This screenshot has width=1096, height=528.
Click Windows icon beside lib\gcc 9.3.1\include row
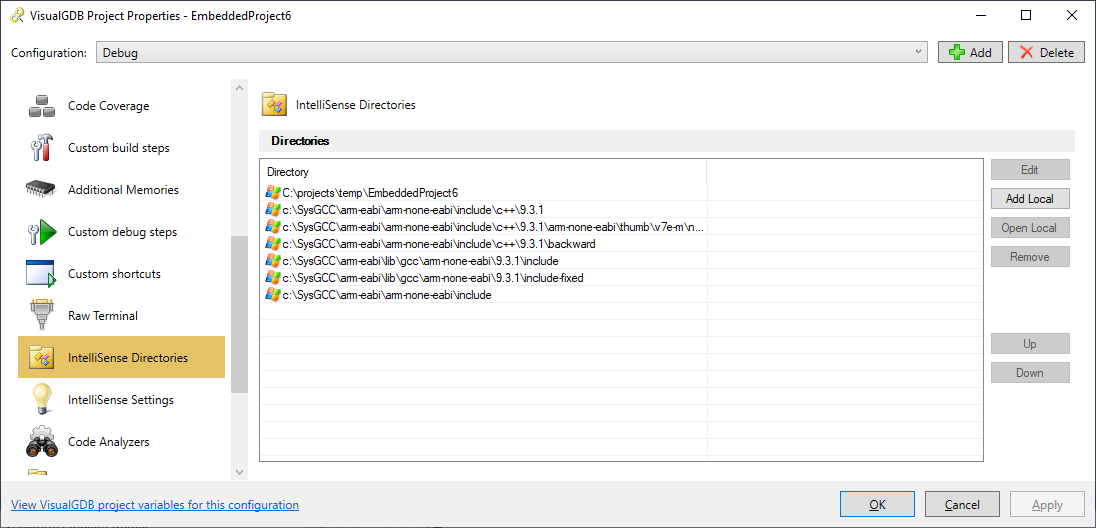273,261
